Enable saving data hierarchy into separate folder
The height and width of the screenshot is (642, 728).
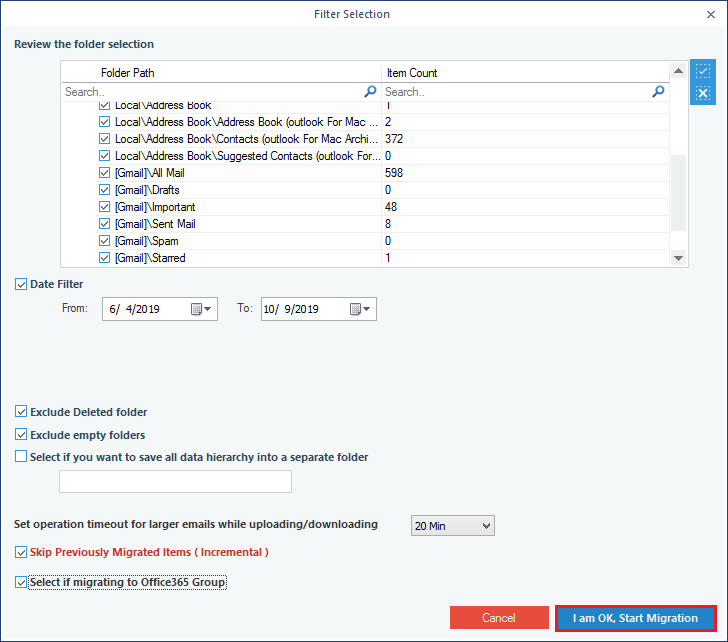pyautogui.click(x=22, y=457)
